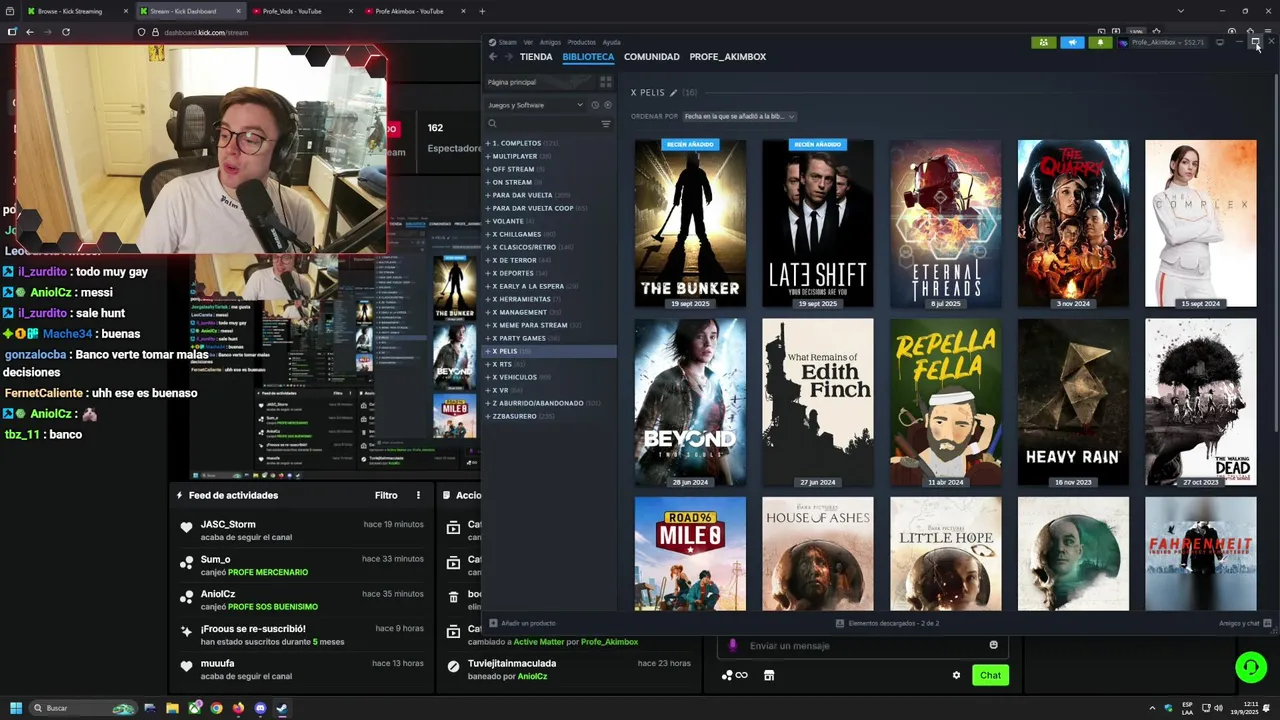Open the TIENDA tab in Steam
Image resolution: width=1280 pixels, height=720 pixels.
[536, 57]
